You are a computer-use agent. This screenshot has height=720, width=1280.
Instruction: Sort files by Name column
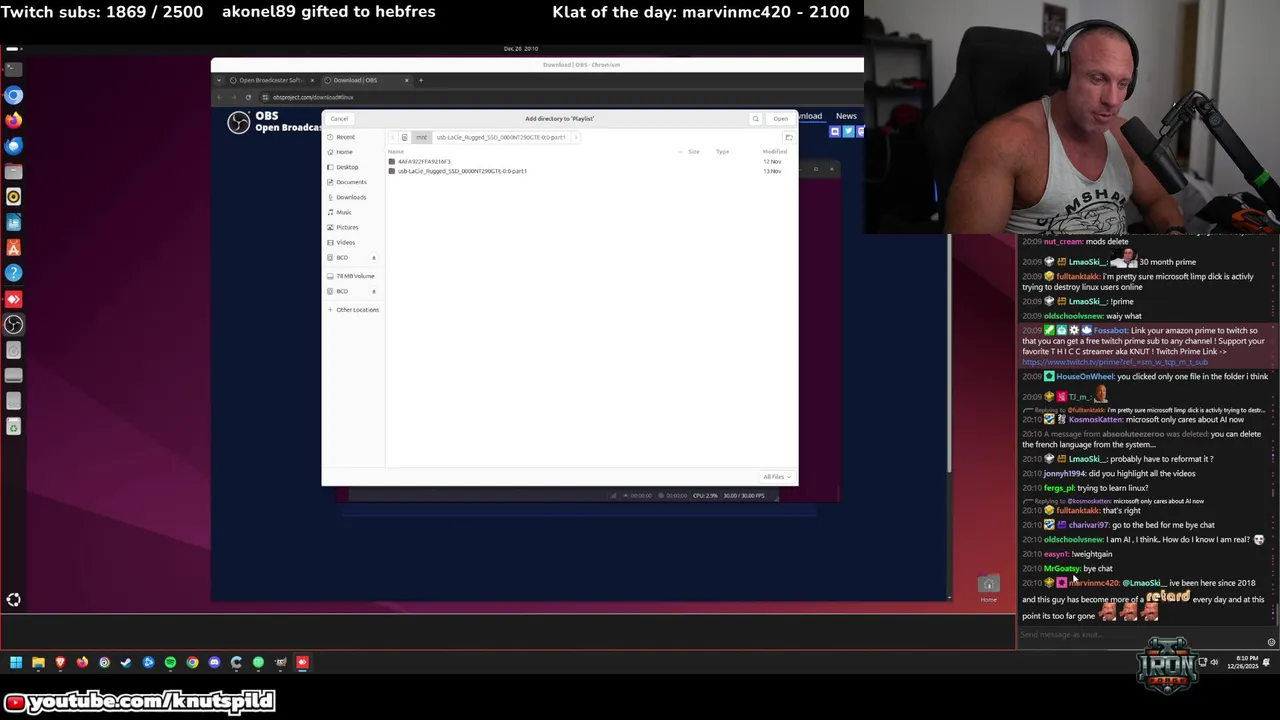point(396,151)
